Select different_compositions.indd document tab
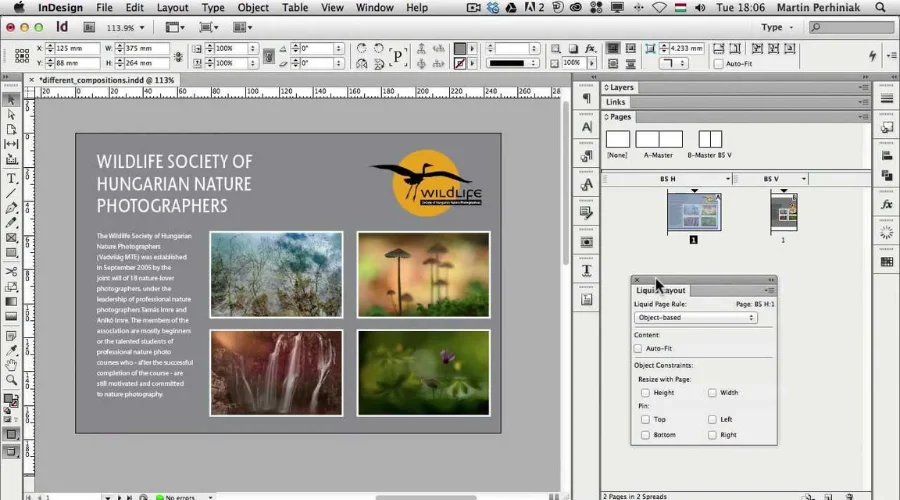Image resolution: width=900 pixels, height=500 pixels. coord(107,80)
